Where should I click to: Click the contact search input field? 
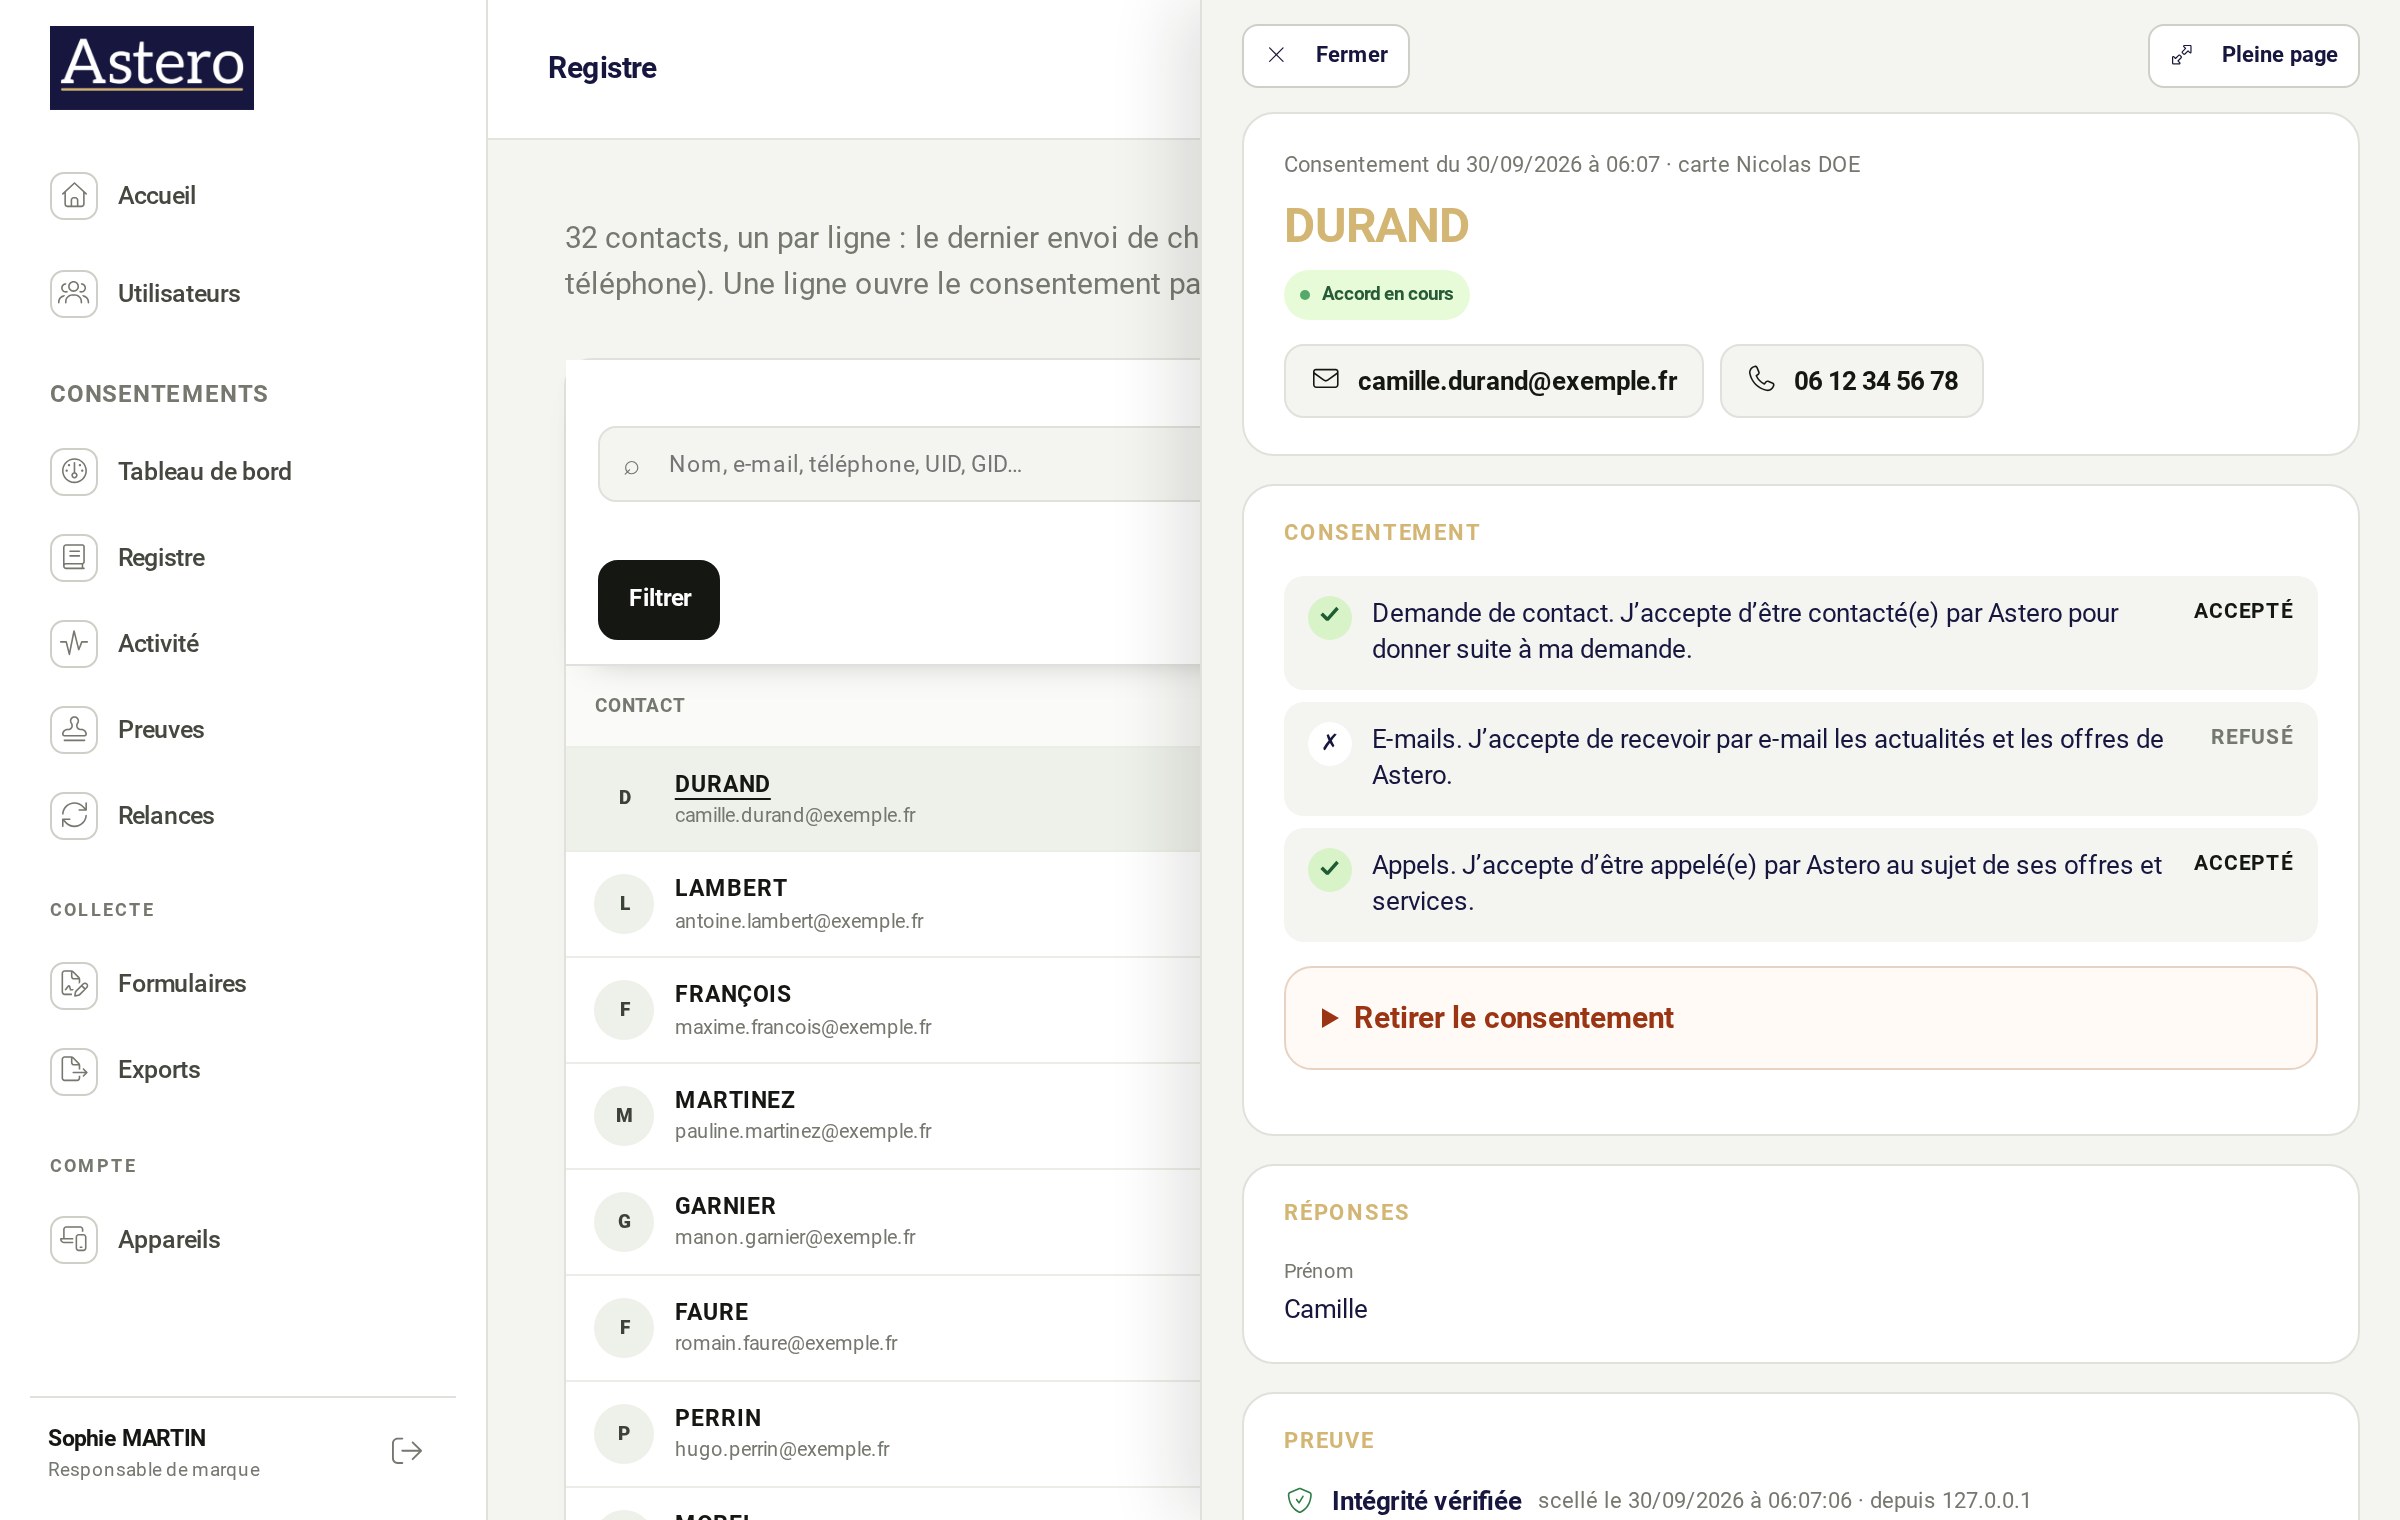[x=900, y=464]
